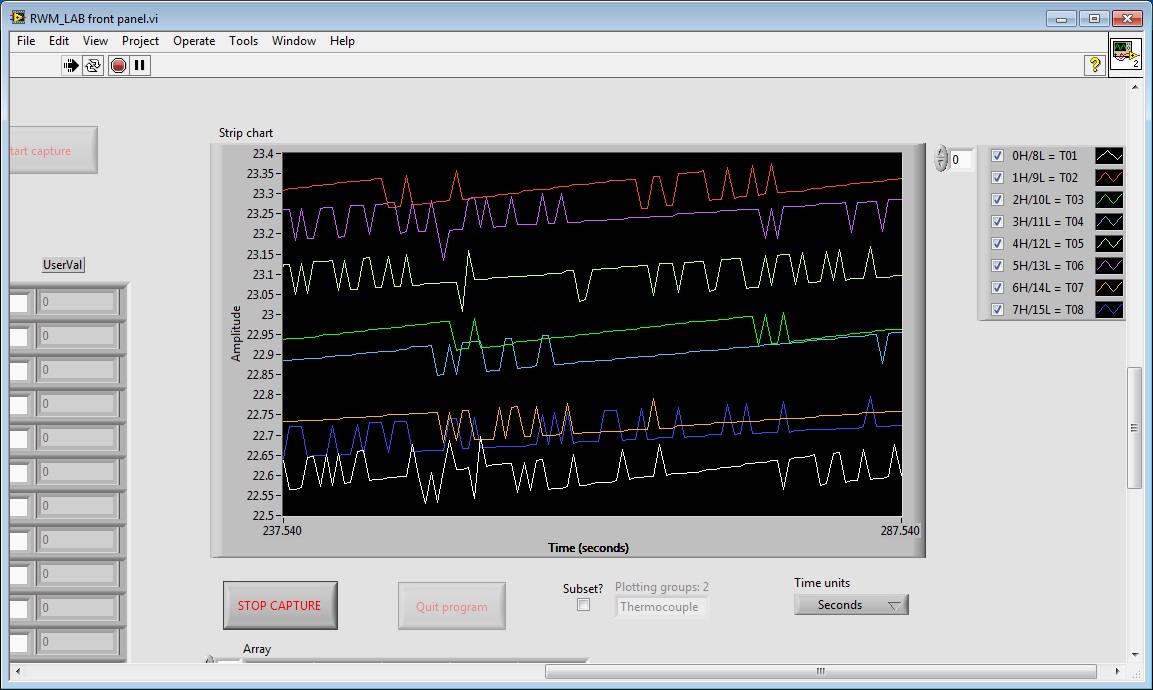Toggle the 4H/12L = T05 plot checkbox
This screenshot has width=1153, height=690.
tap(997, 244)
